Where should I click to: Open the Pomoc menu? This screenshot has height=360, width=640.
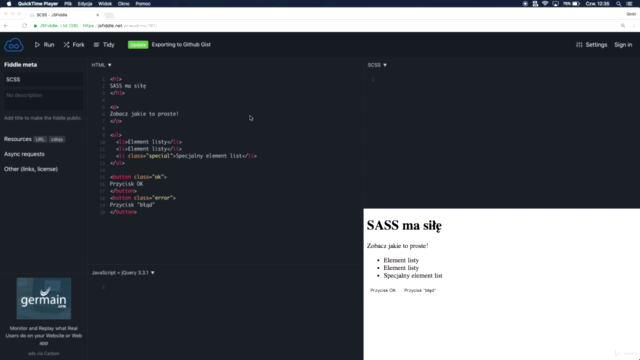(143, 4)
